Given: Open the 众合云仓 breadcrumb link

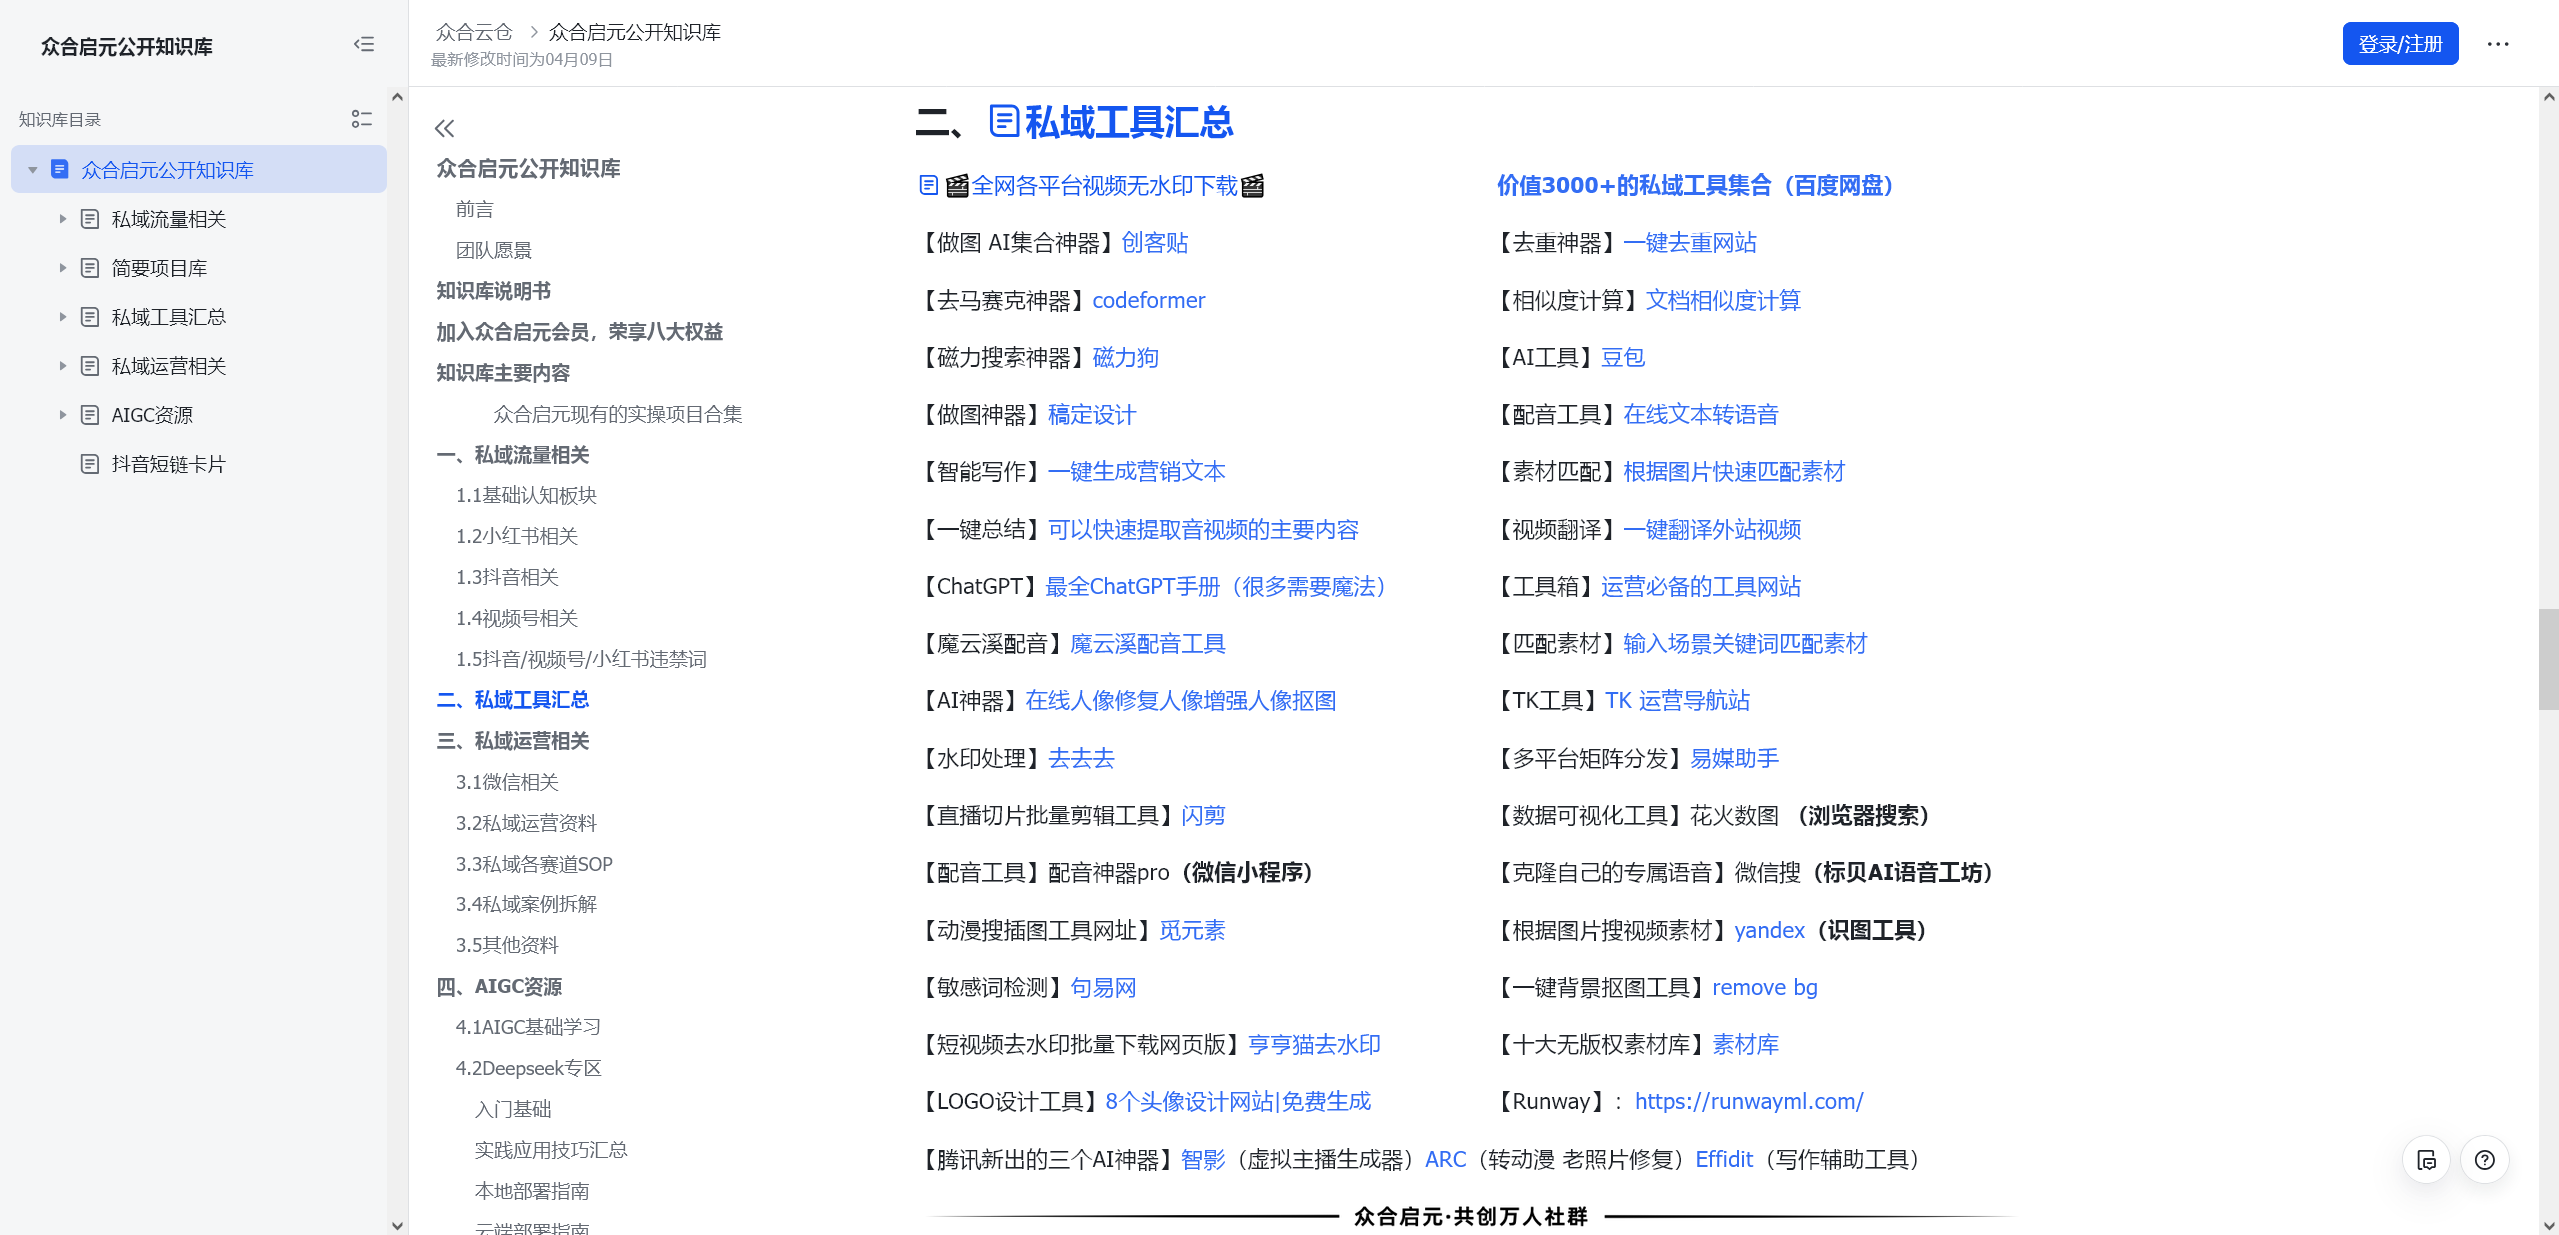Looking at the screenshot, I should [x=473, y=32].
